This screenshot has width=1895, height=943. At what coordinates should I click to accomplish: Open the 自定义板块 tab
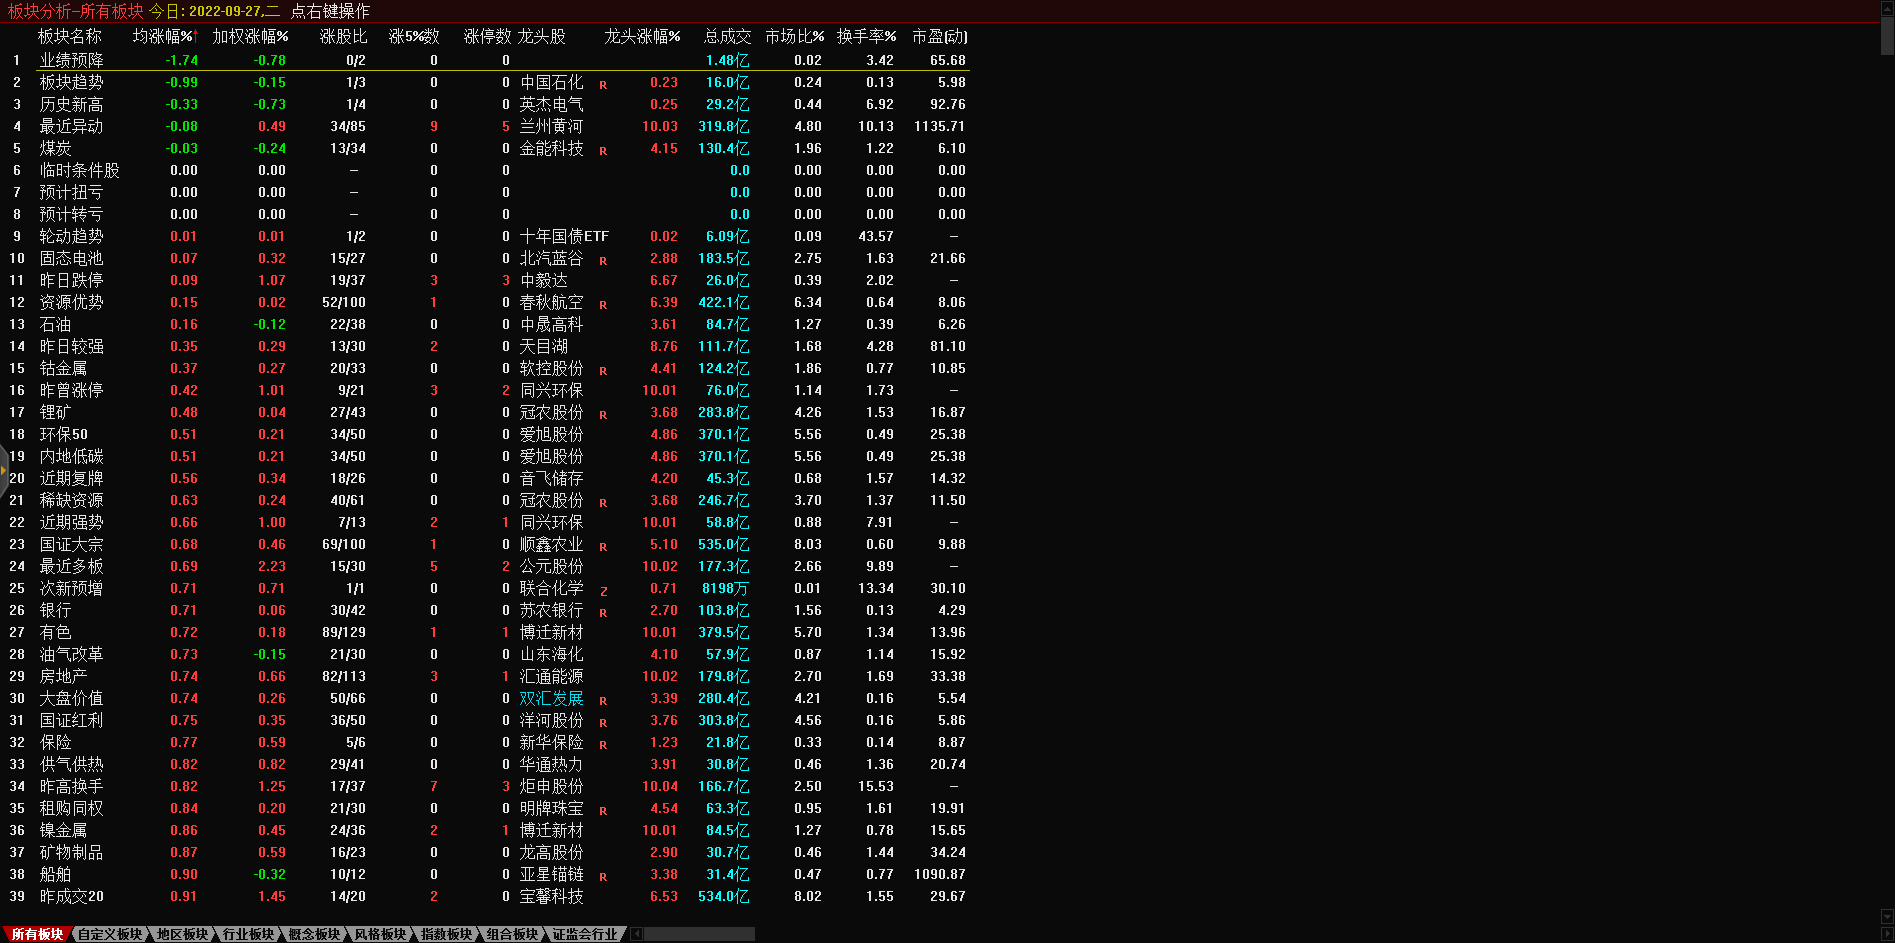click(110, 934)
